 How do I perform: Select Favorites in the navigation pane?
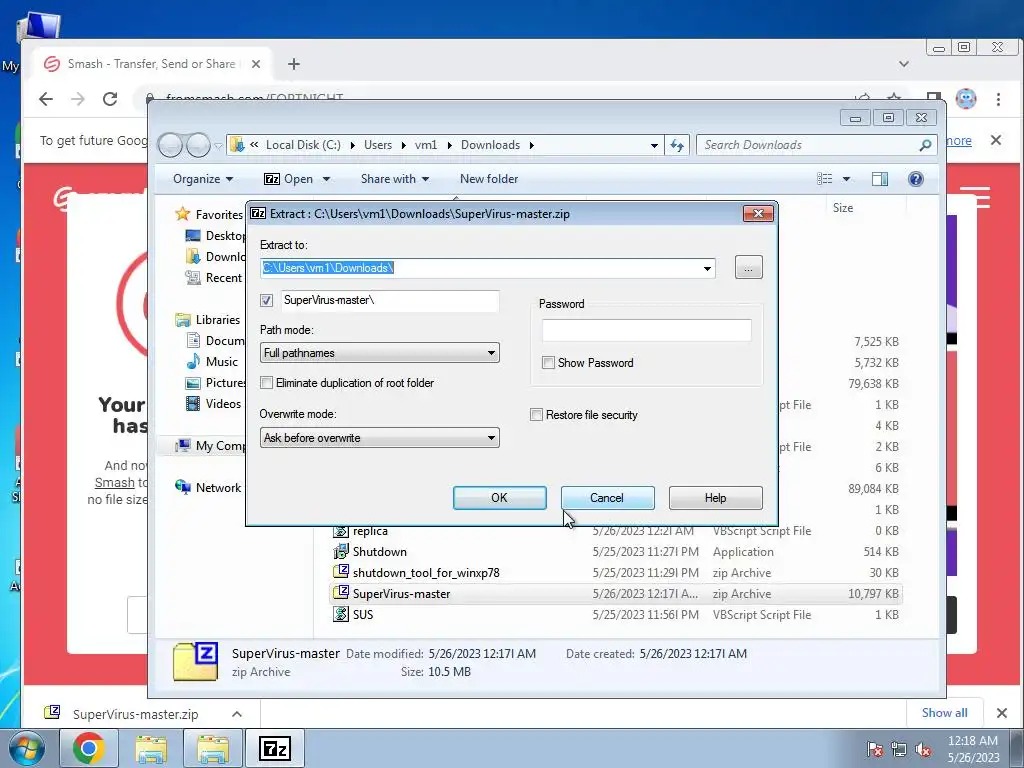pyautogui.click(x=219, y=215)
